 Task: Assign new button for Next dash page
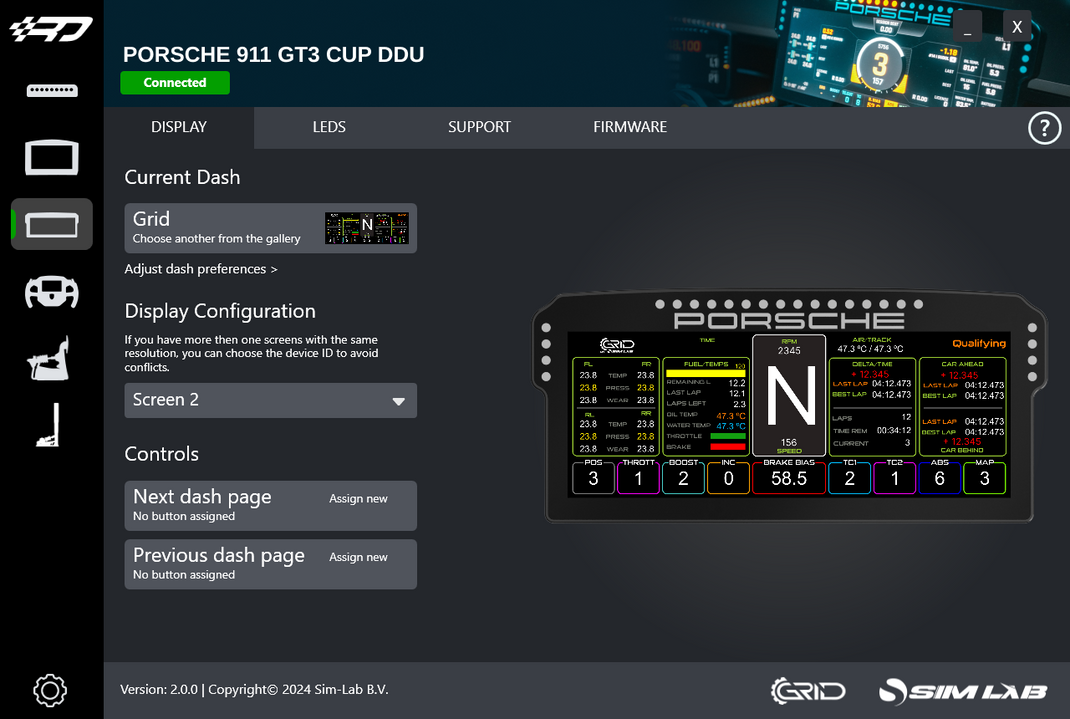point(358,498)
